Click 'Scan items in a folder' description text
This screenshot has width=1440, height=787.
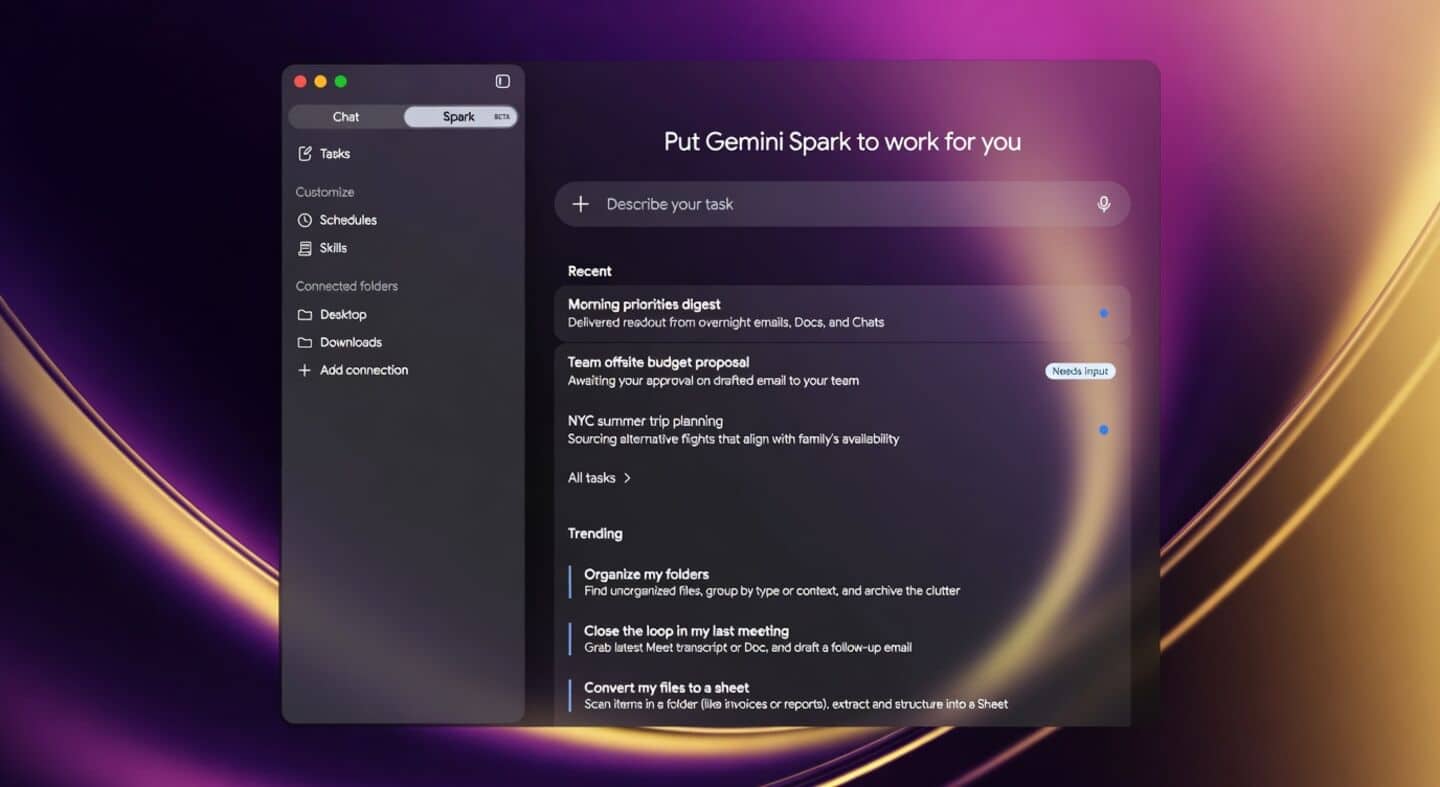point(796,704)
